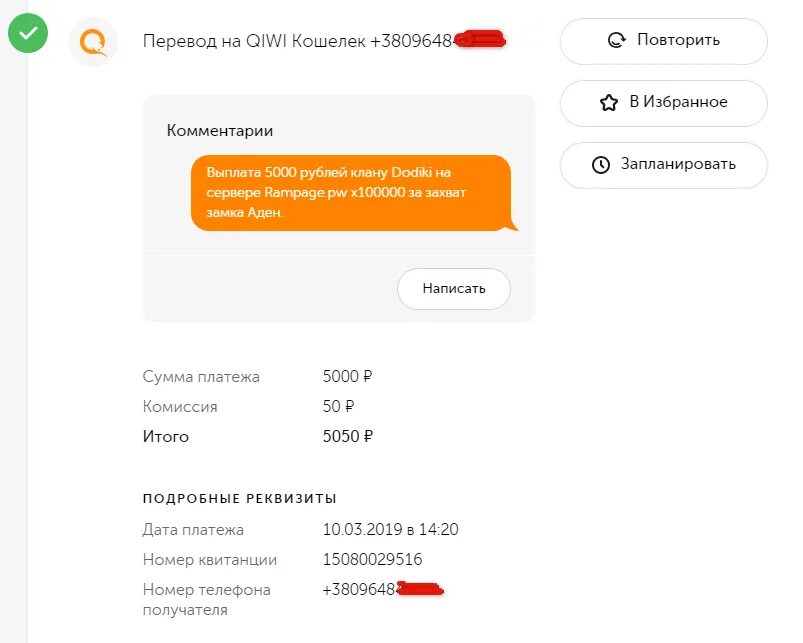Click the star icon in В Избранное
This screenshot has height=643, width=803.
point(608,103)
